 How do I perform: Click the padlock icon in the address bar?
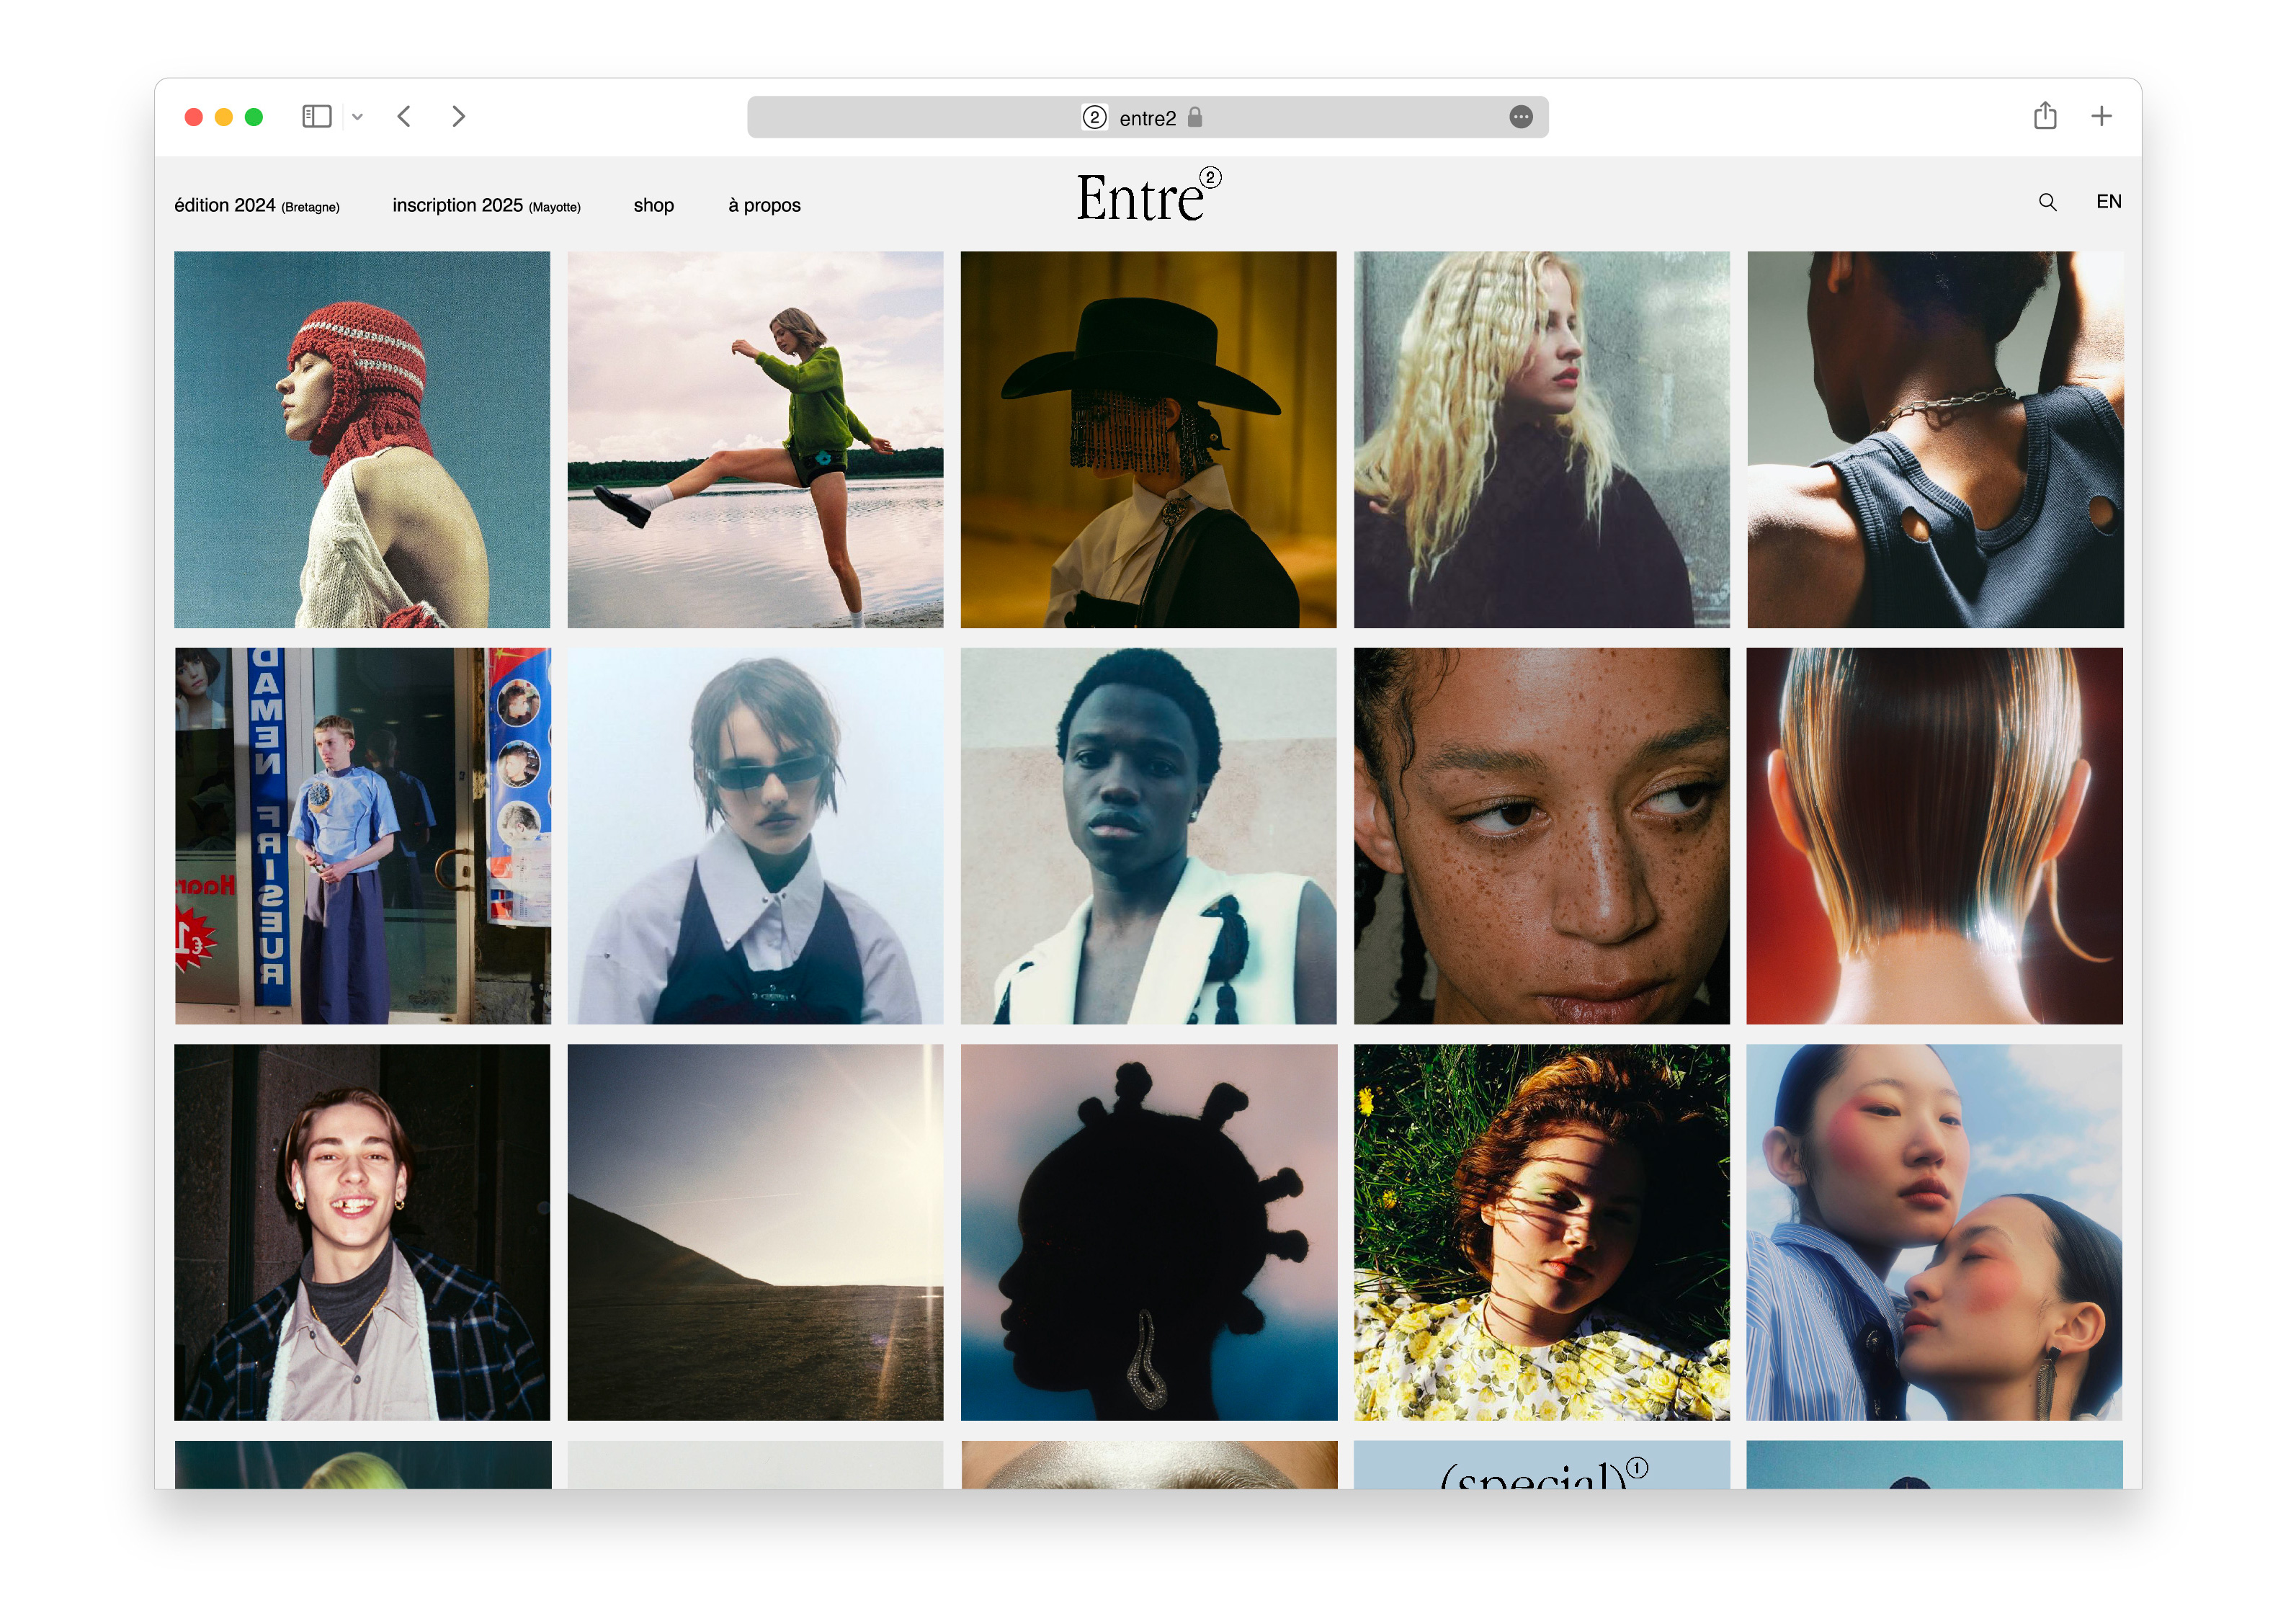[1197, 117]
